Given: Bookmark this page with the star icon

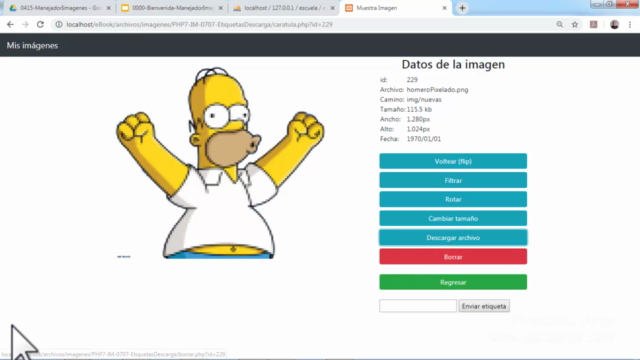Looking at the screenshot, I should [x=575, y=24].
